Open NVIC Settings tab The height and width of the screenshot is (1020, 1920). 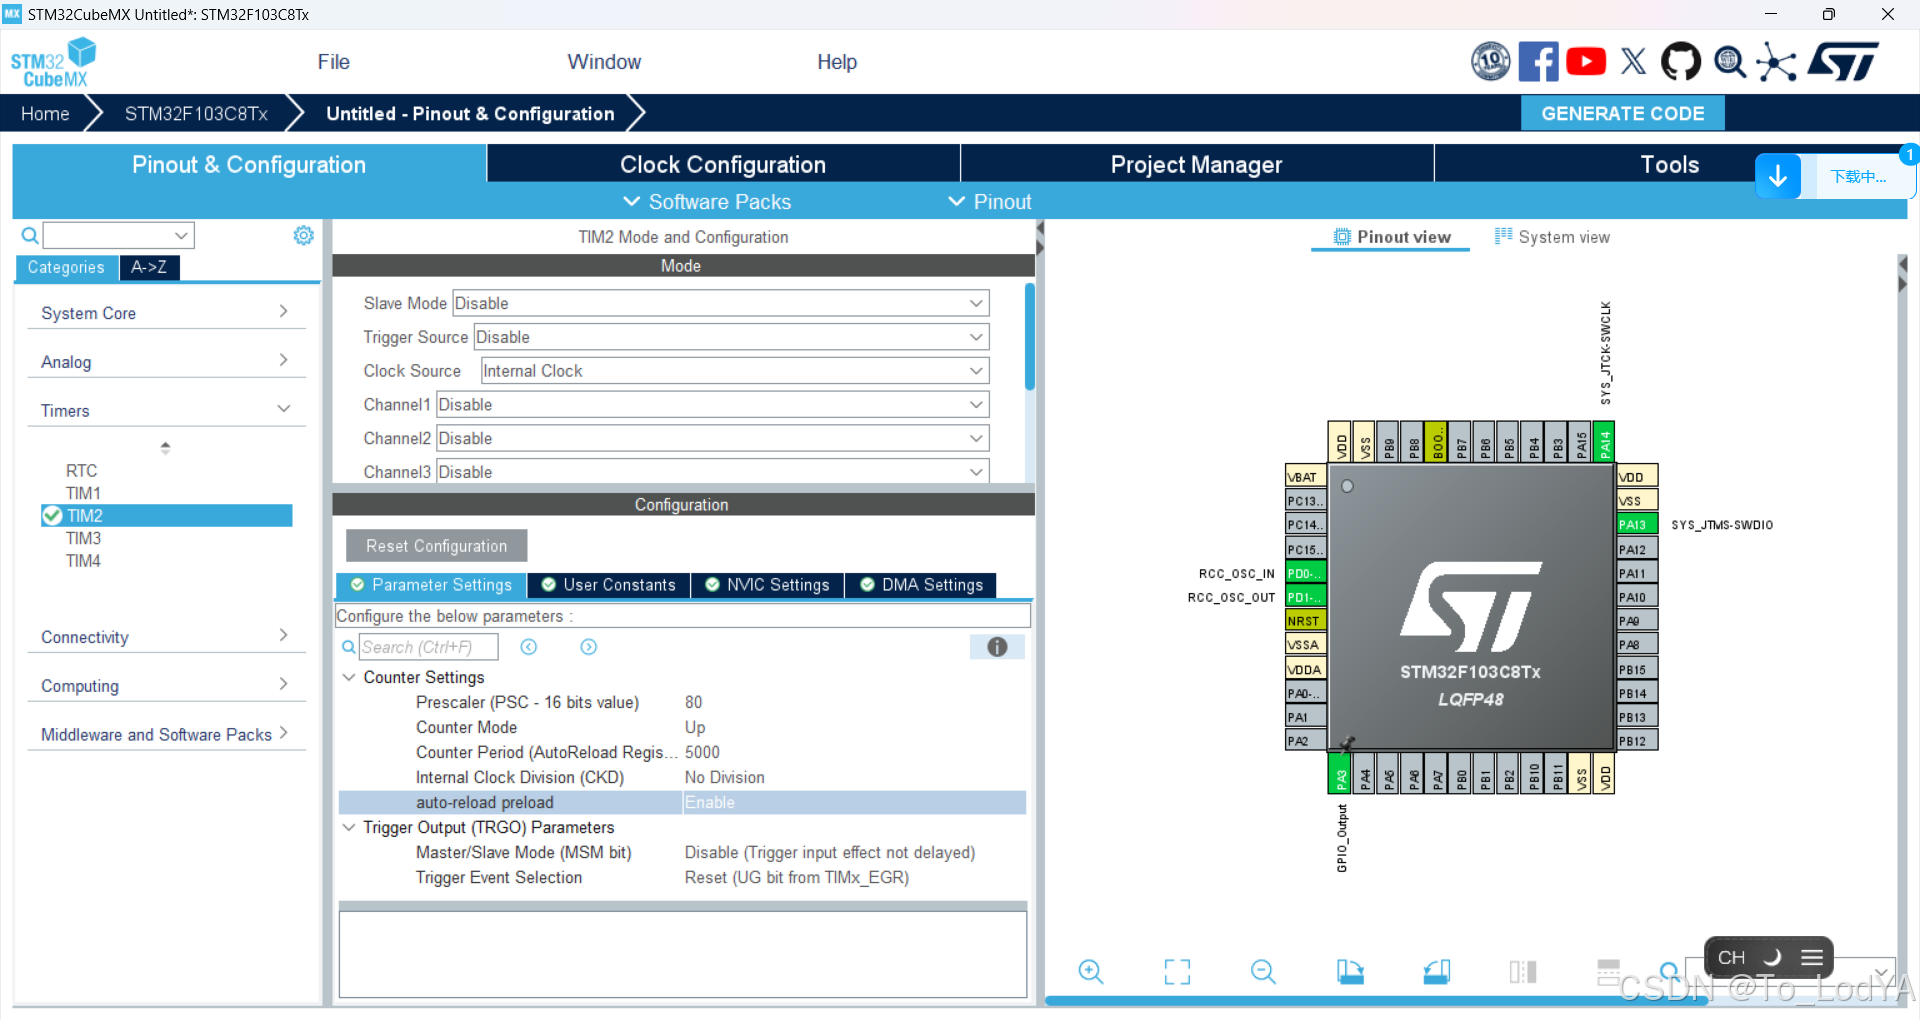point(768,585)
